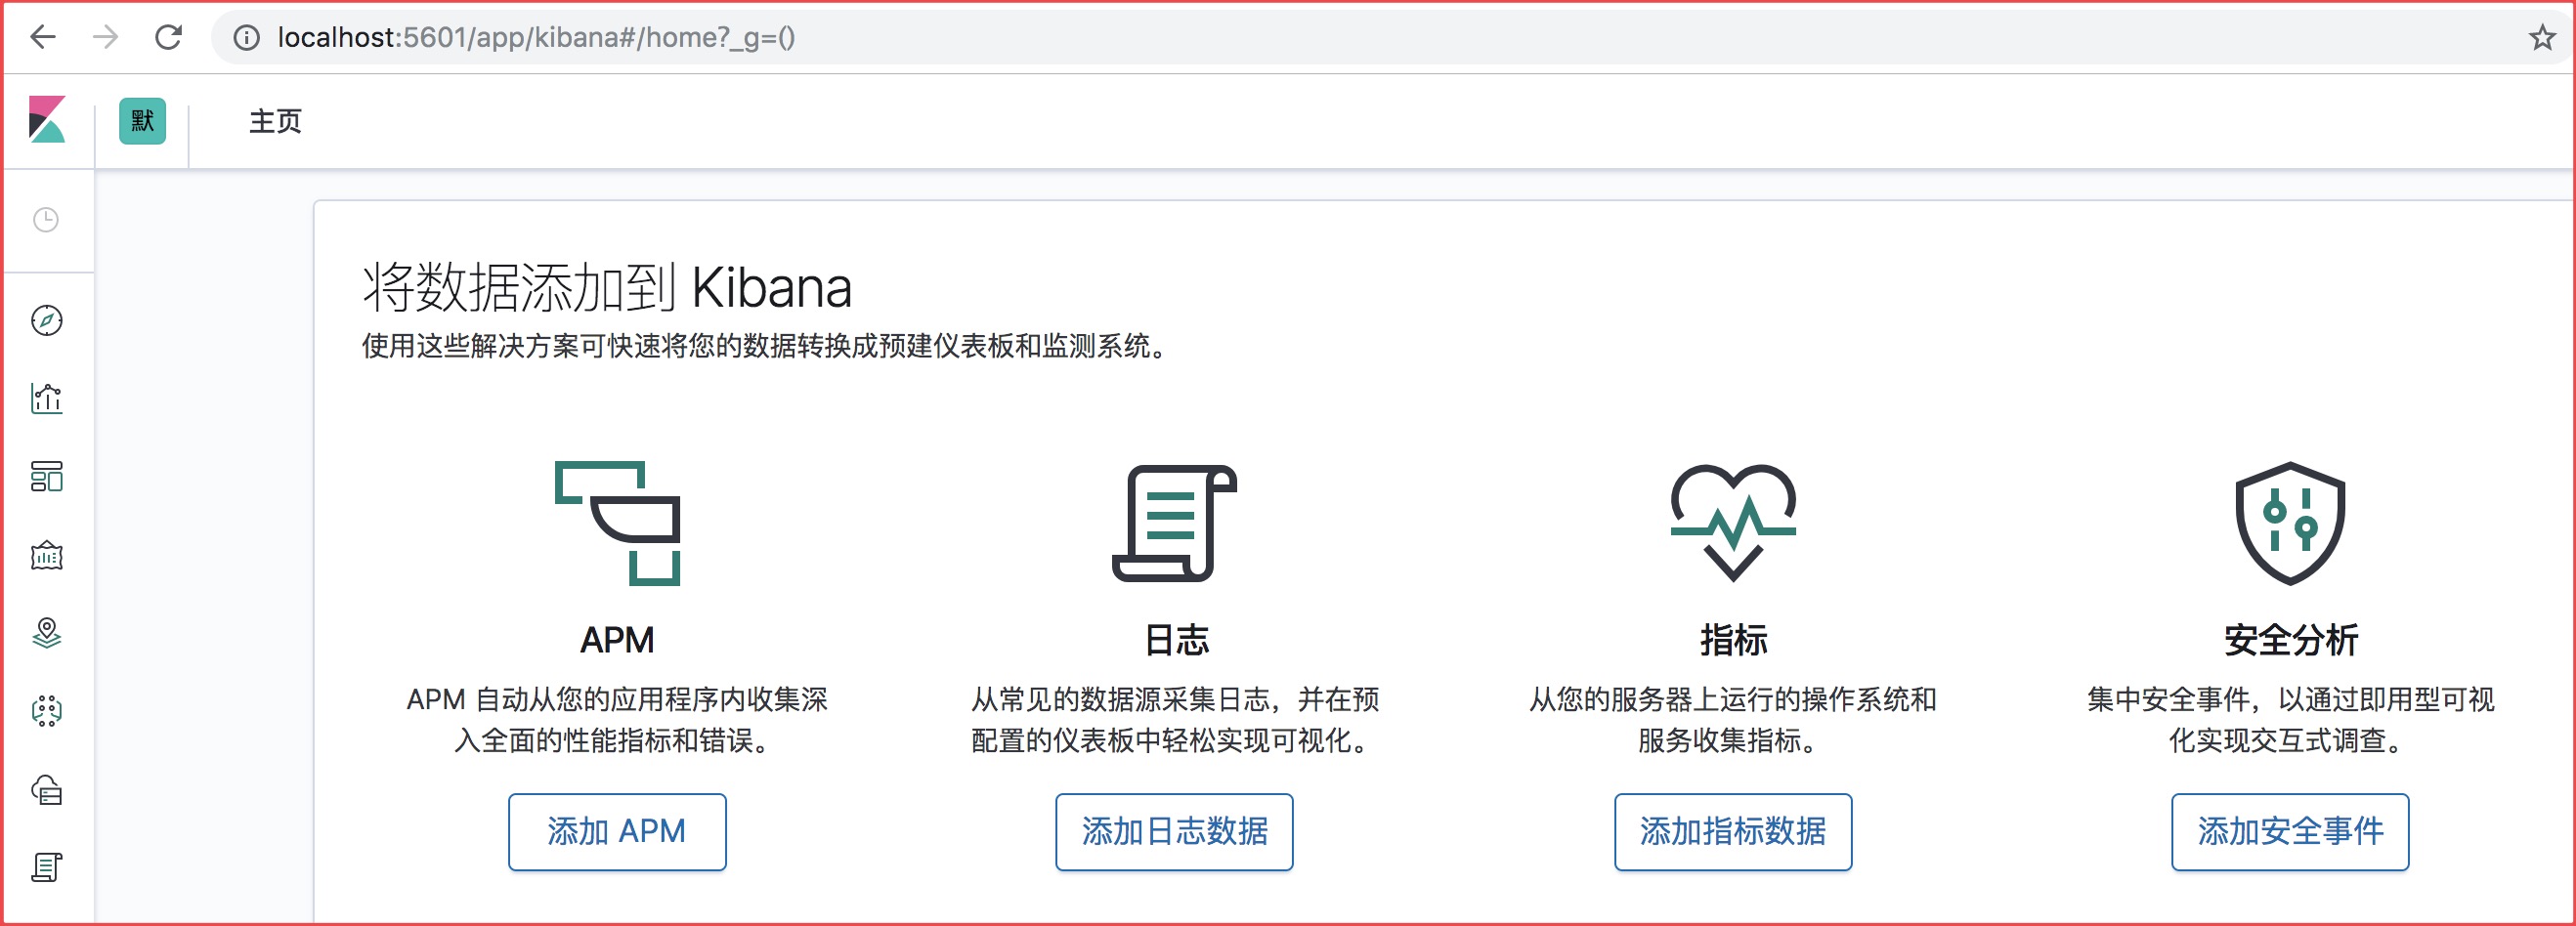This screenshot has width=2576, height=926.
Task: Click the 安全分析 card title
Action: [2290, 640]
